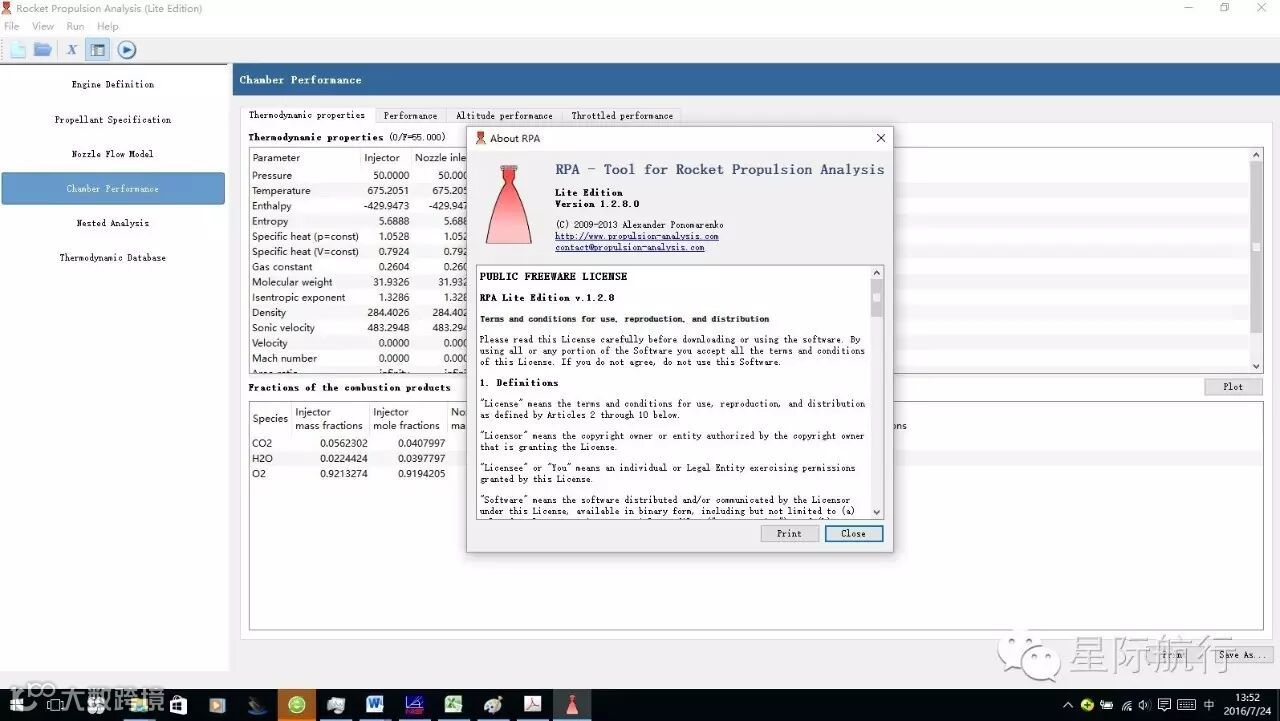Screen dimensions: 1280x721
Task: Toggle the table view toolbar icon
Action: click(x=97, y=50)
